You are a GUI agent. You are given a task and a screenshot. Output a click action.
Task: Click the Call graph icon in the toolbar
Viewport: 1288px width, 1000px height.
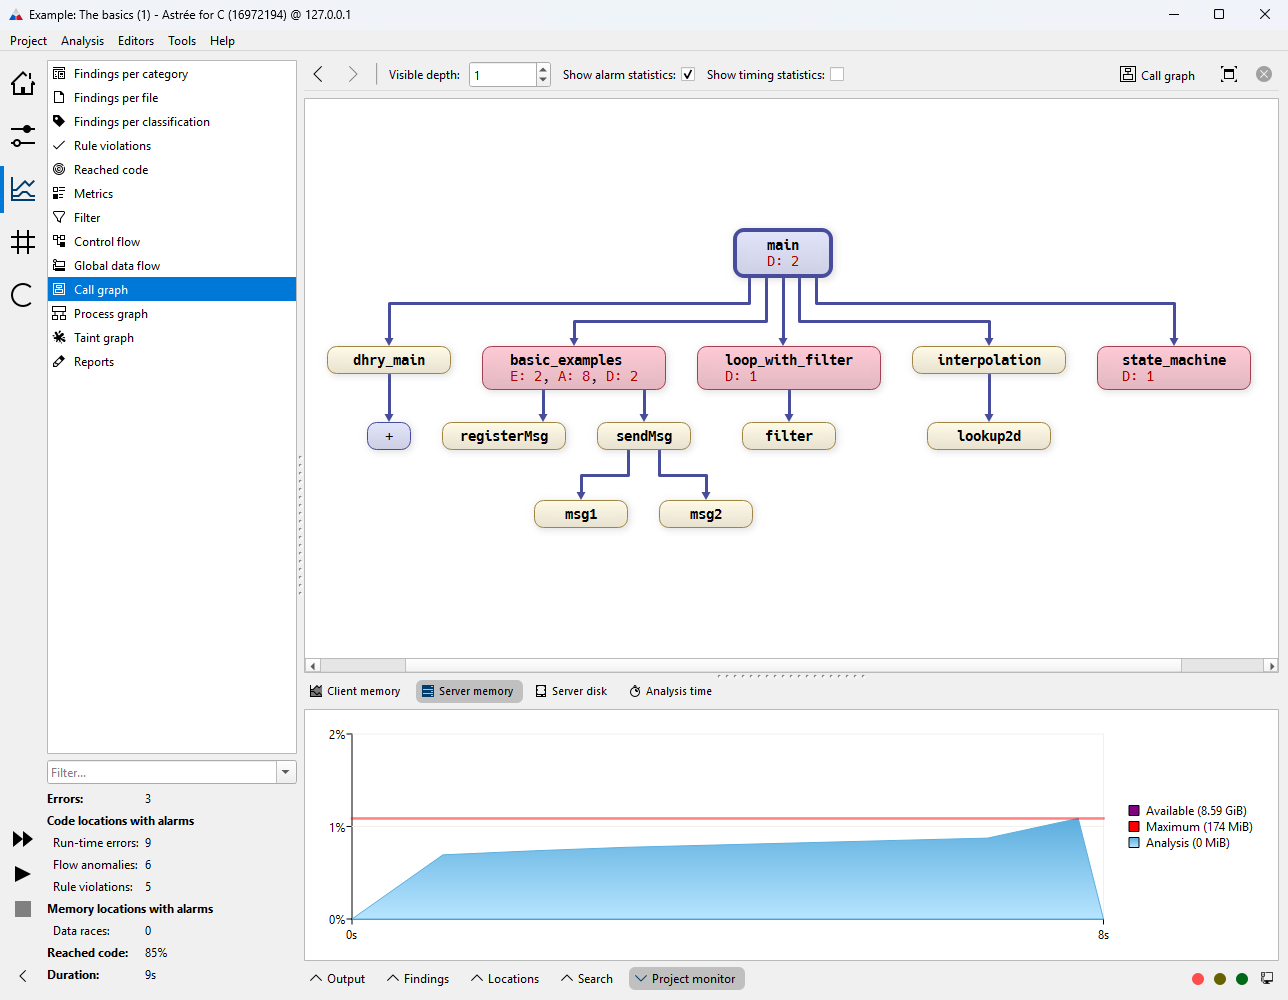pyautogui.click(x=1128, y=74)
